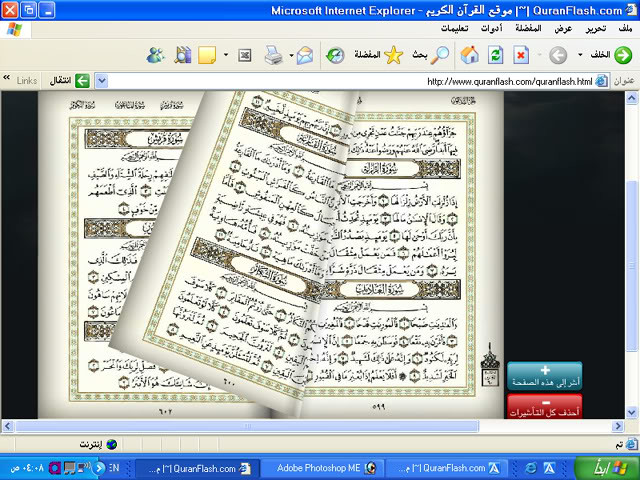
Task: Click the grey Forward arrow button
Action: tap(558, 55)
